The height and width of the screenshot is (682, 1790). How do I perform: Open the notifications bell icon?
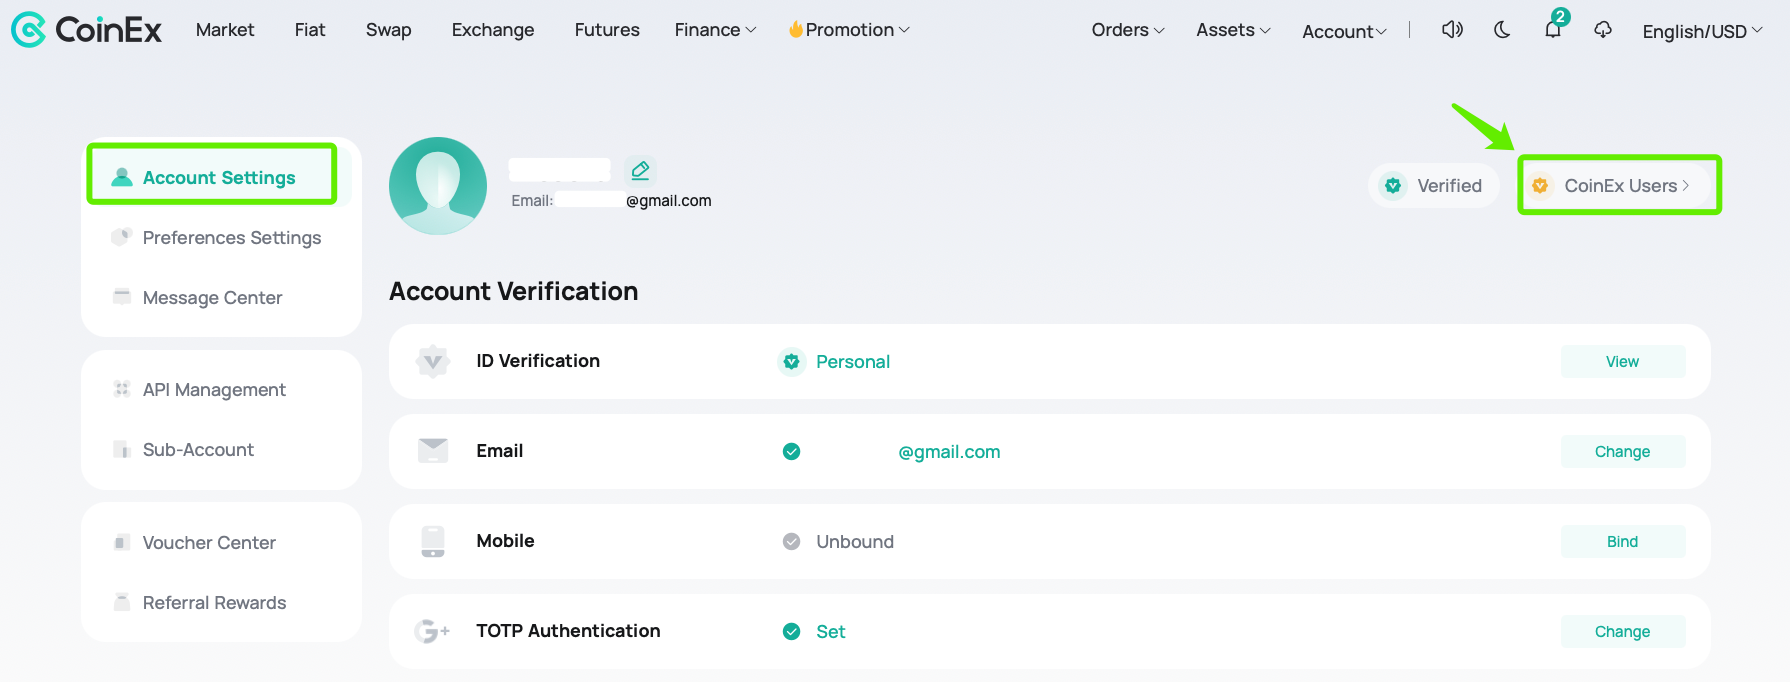coord(1553,30)
